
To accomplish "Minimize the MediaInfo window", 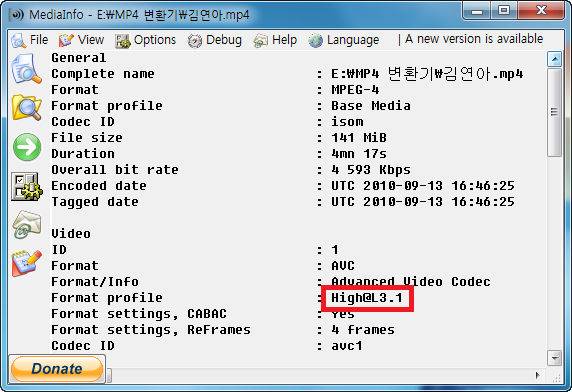I will pos(476,11).
